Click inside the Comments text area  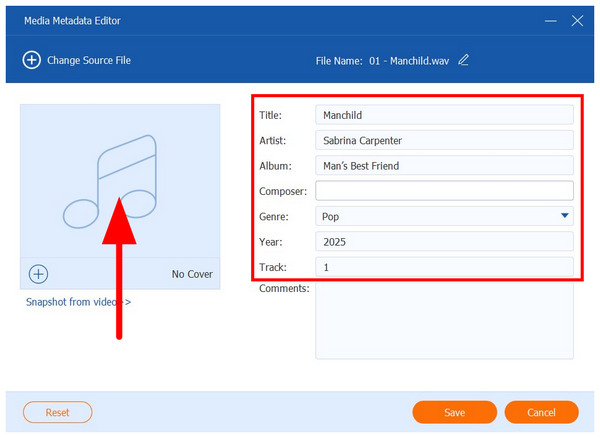[x=444, y=321]
